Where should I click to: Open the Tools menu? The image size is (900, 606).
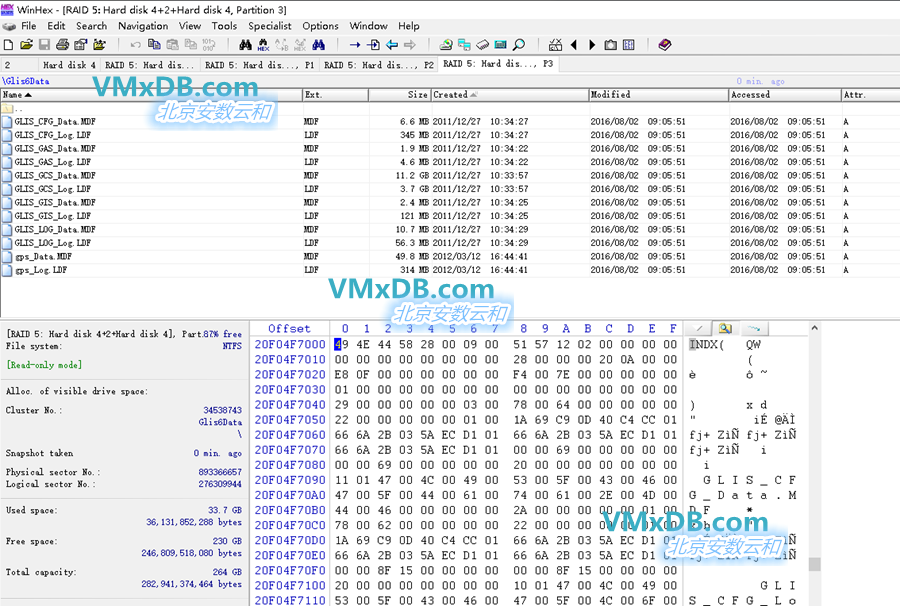coord(224,26)
